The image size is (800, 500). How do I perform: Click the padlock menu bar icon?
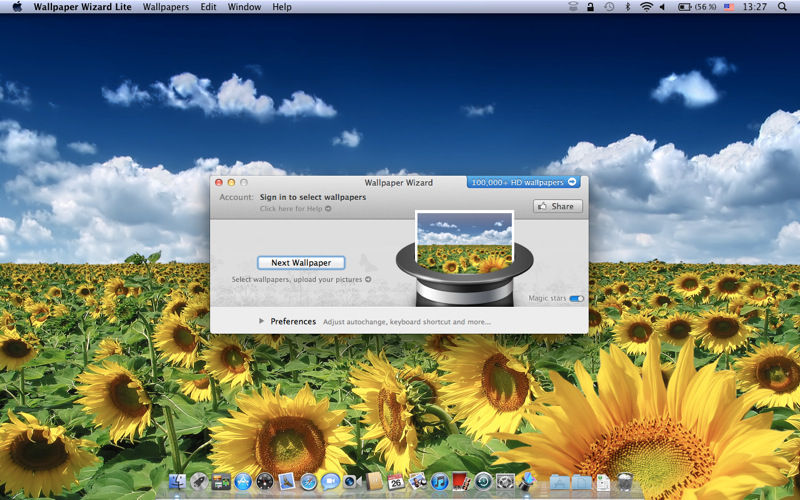click(590, 7)
